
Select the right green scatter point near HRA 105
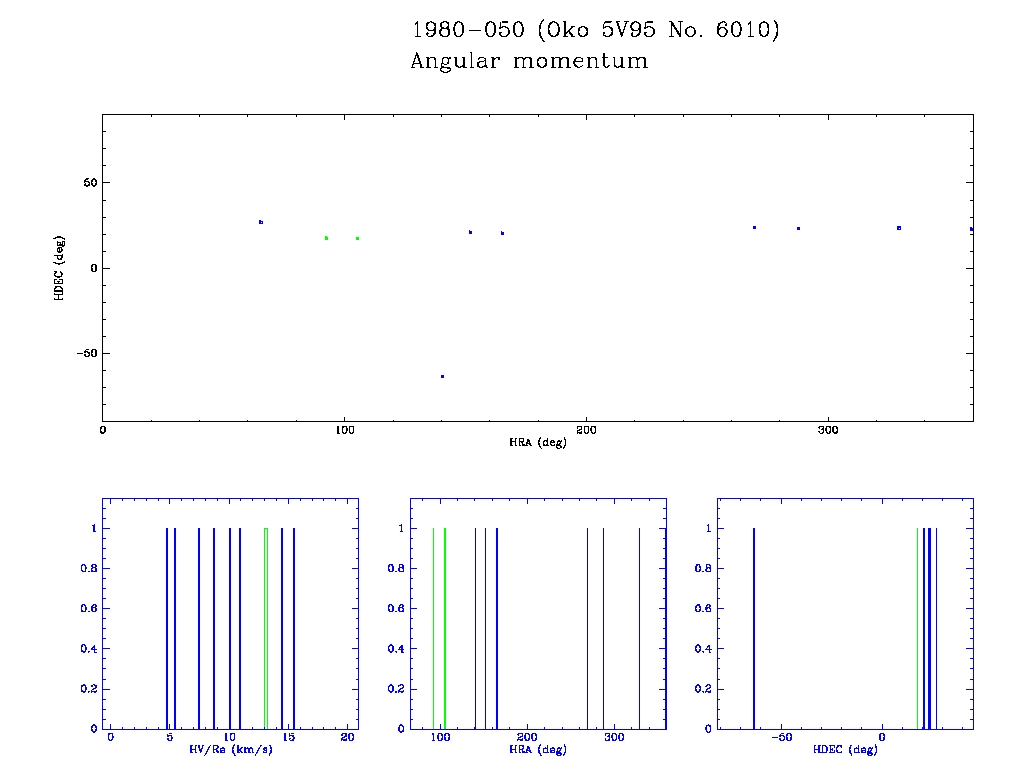[x=357, y=238]
